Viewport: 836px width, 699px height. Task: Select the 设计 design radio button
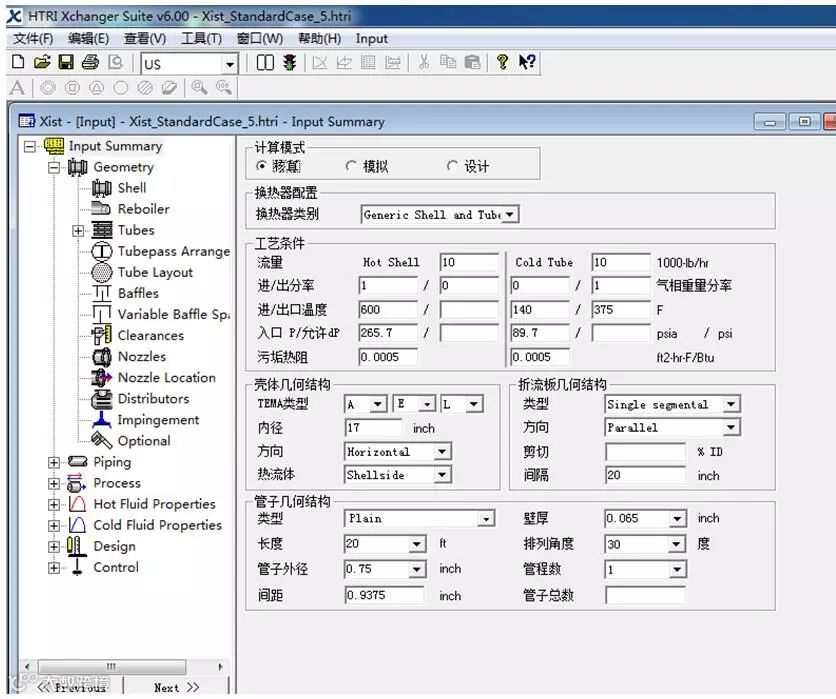(x=452, y=166)
